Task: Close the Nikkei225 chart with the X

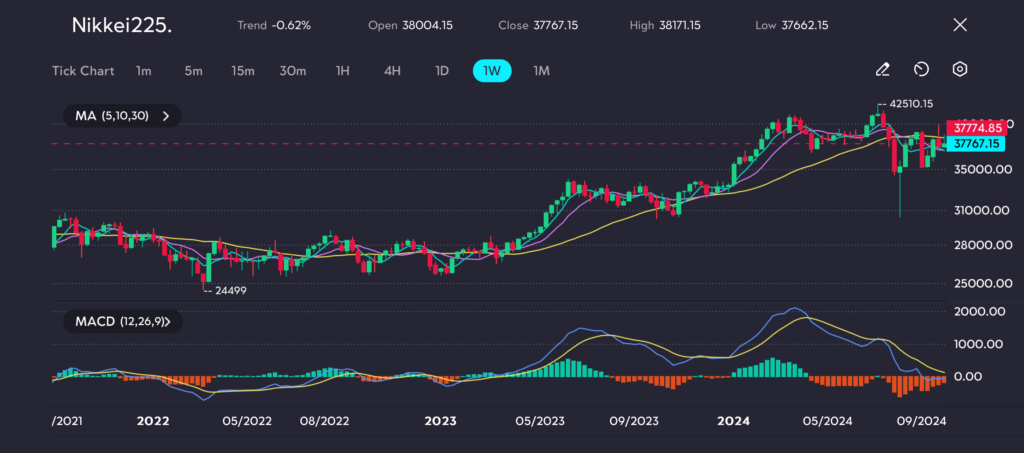Action: (960, 25)
